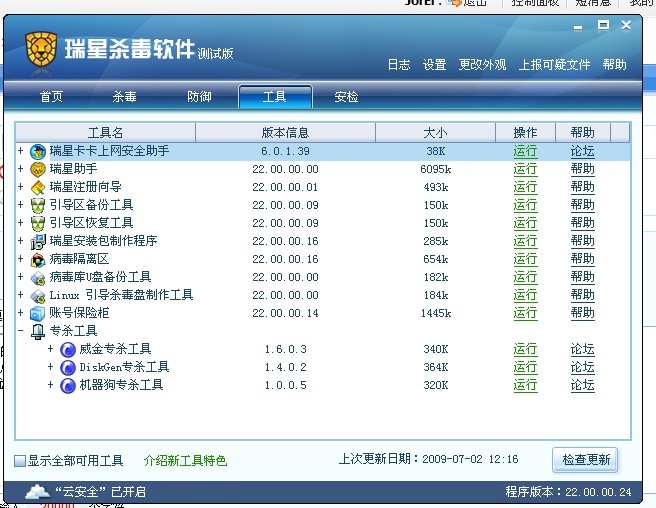Screen dimensions: 656x508
Task: Run 瑞星卡卡上网安全助手 via 运行 link
Action: click(525, 151)
